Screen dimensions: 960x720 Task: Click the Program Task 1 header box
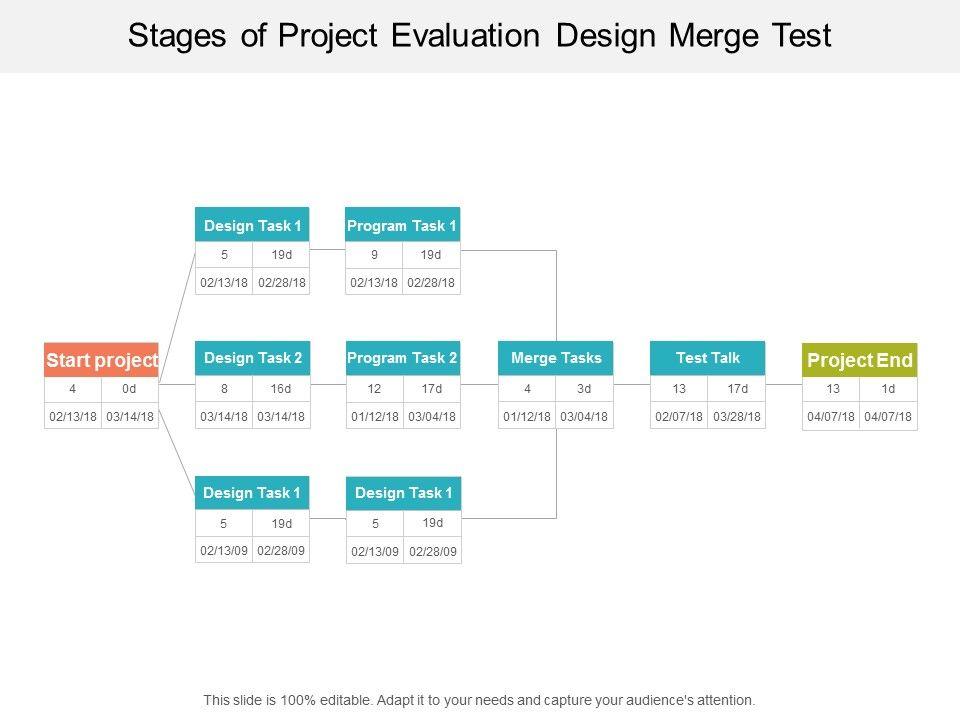403,226
